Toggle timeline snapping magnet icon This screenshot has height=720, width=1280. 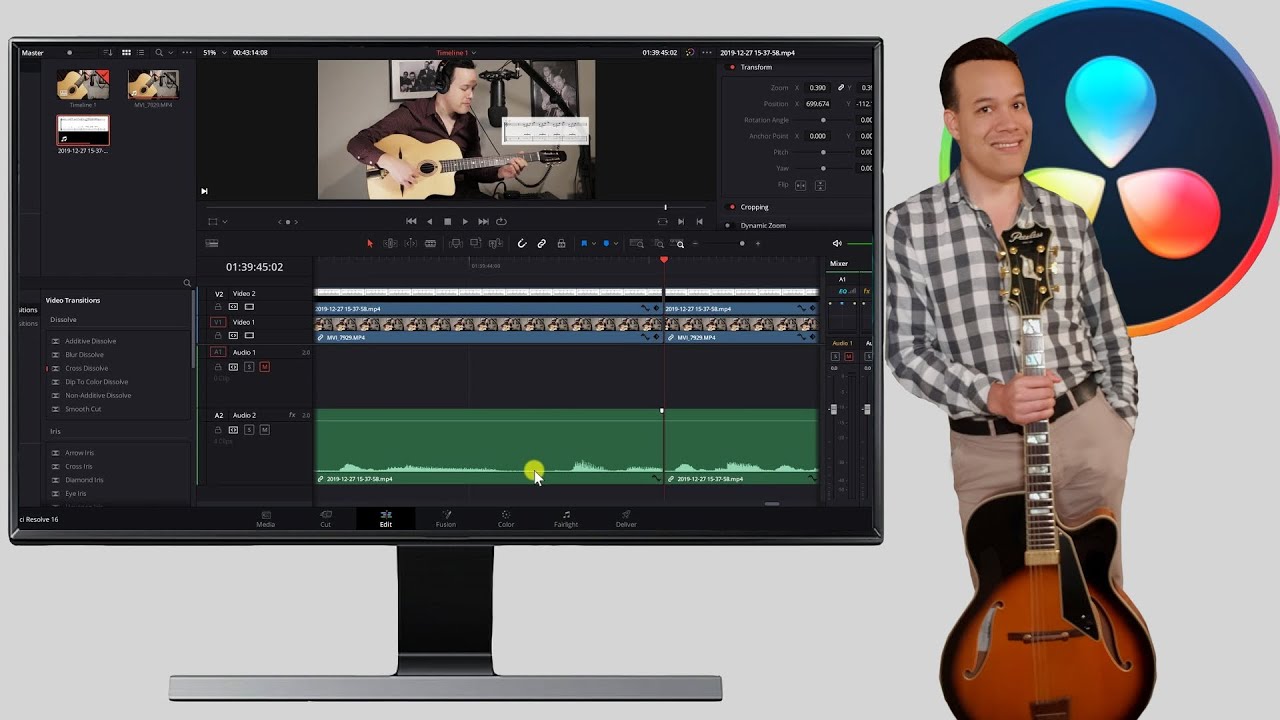coord(521,244)
